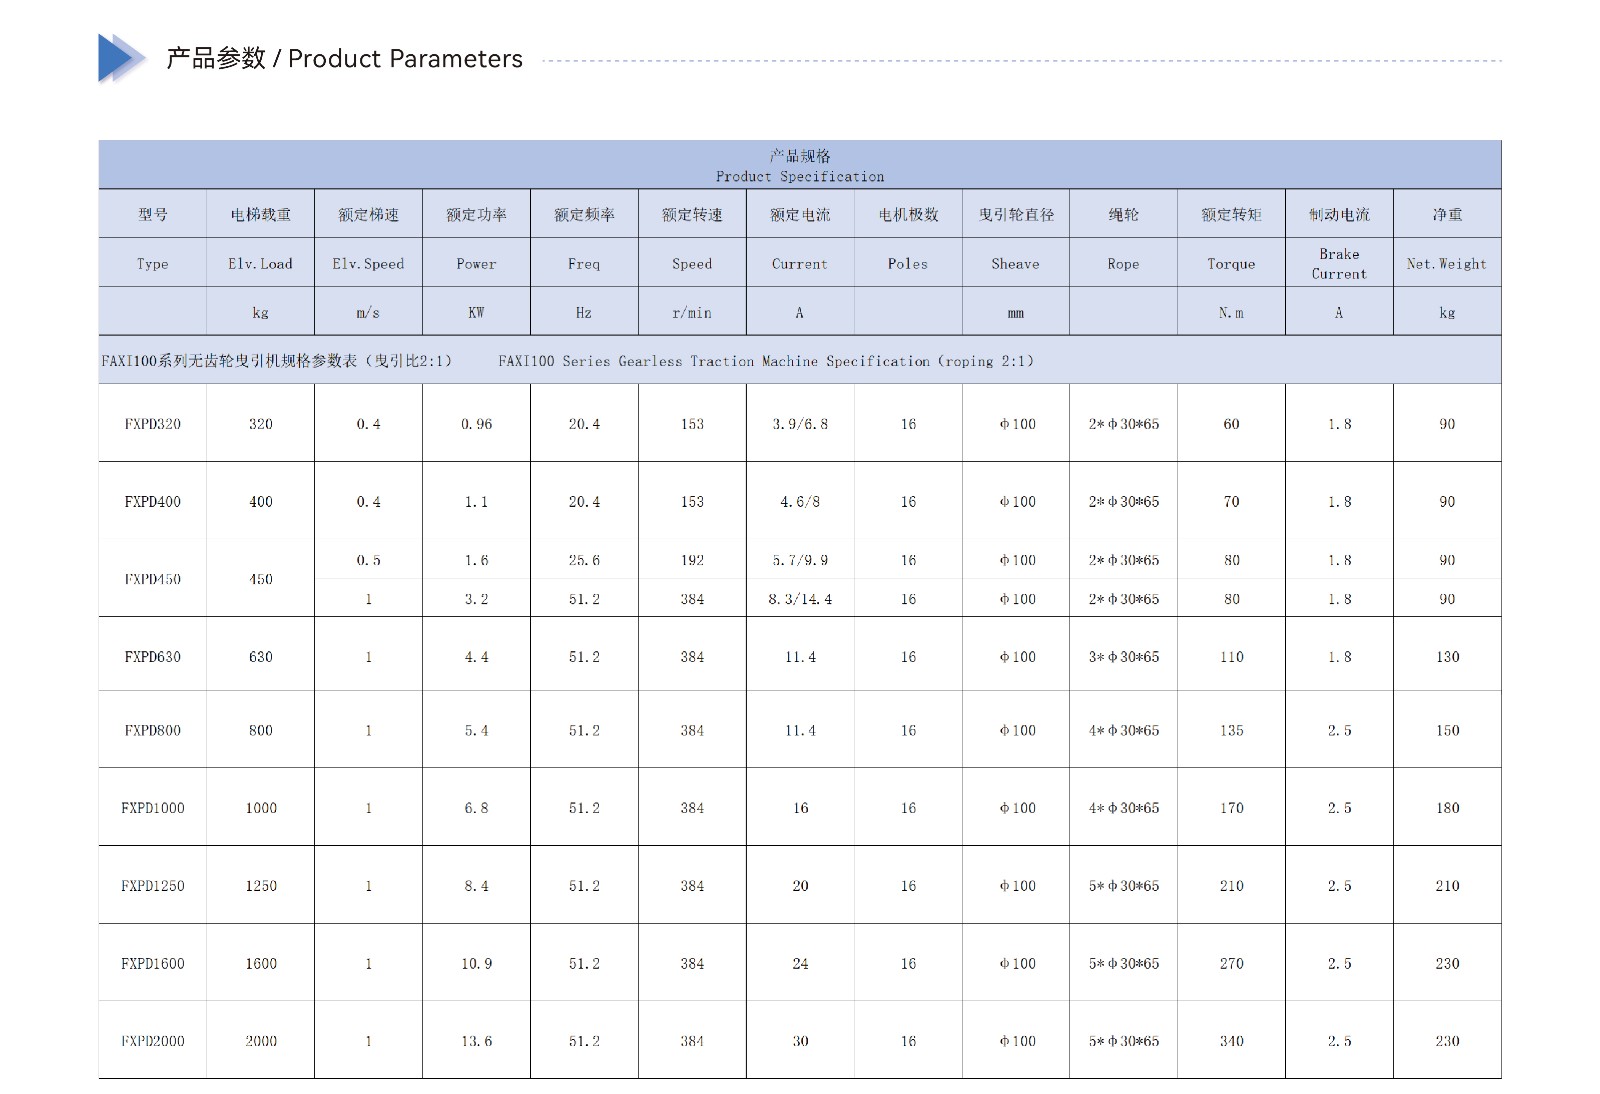Click the '13.6' power value for FXPD2000
This screenshot has width=1600, height=1094.
477,1041
